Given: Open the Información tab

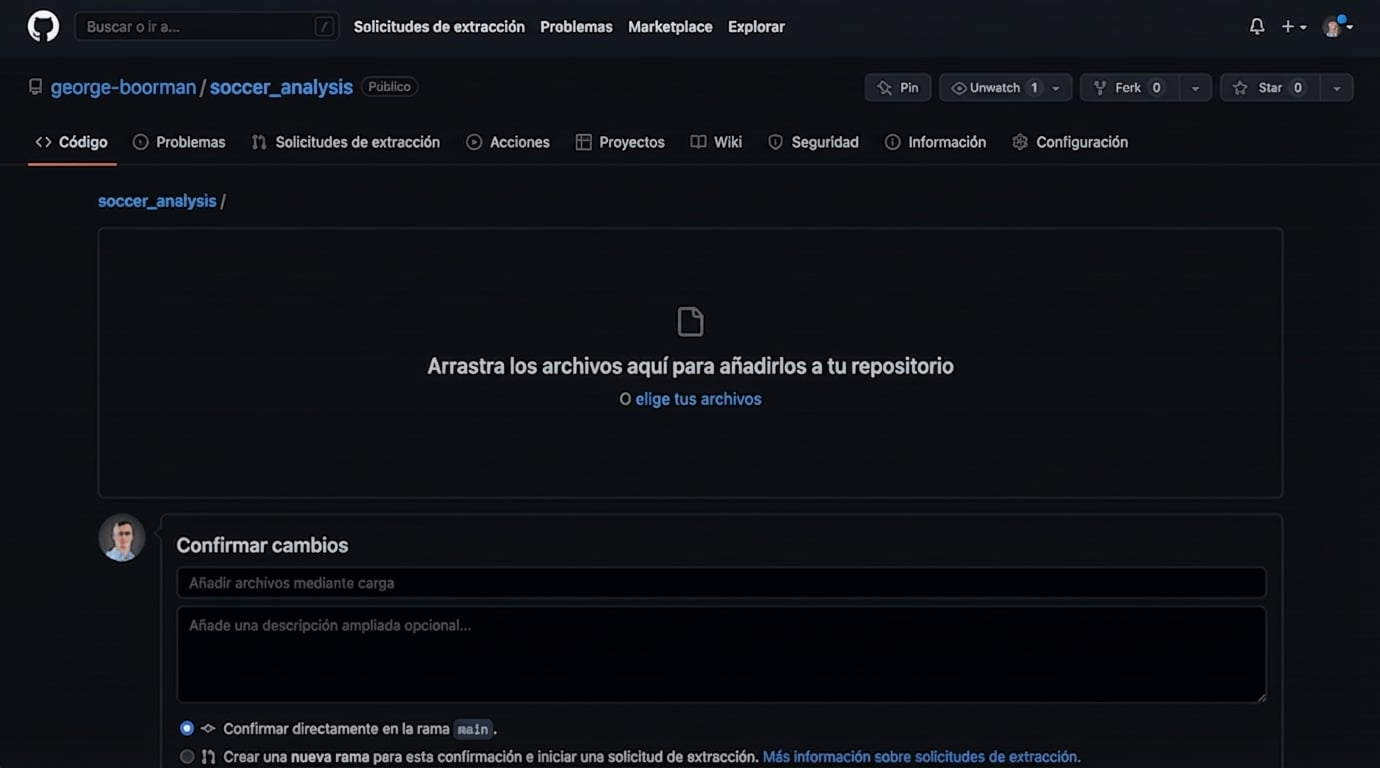Looking at the screenshot, I should (x=936, y=142).
